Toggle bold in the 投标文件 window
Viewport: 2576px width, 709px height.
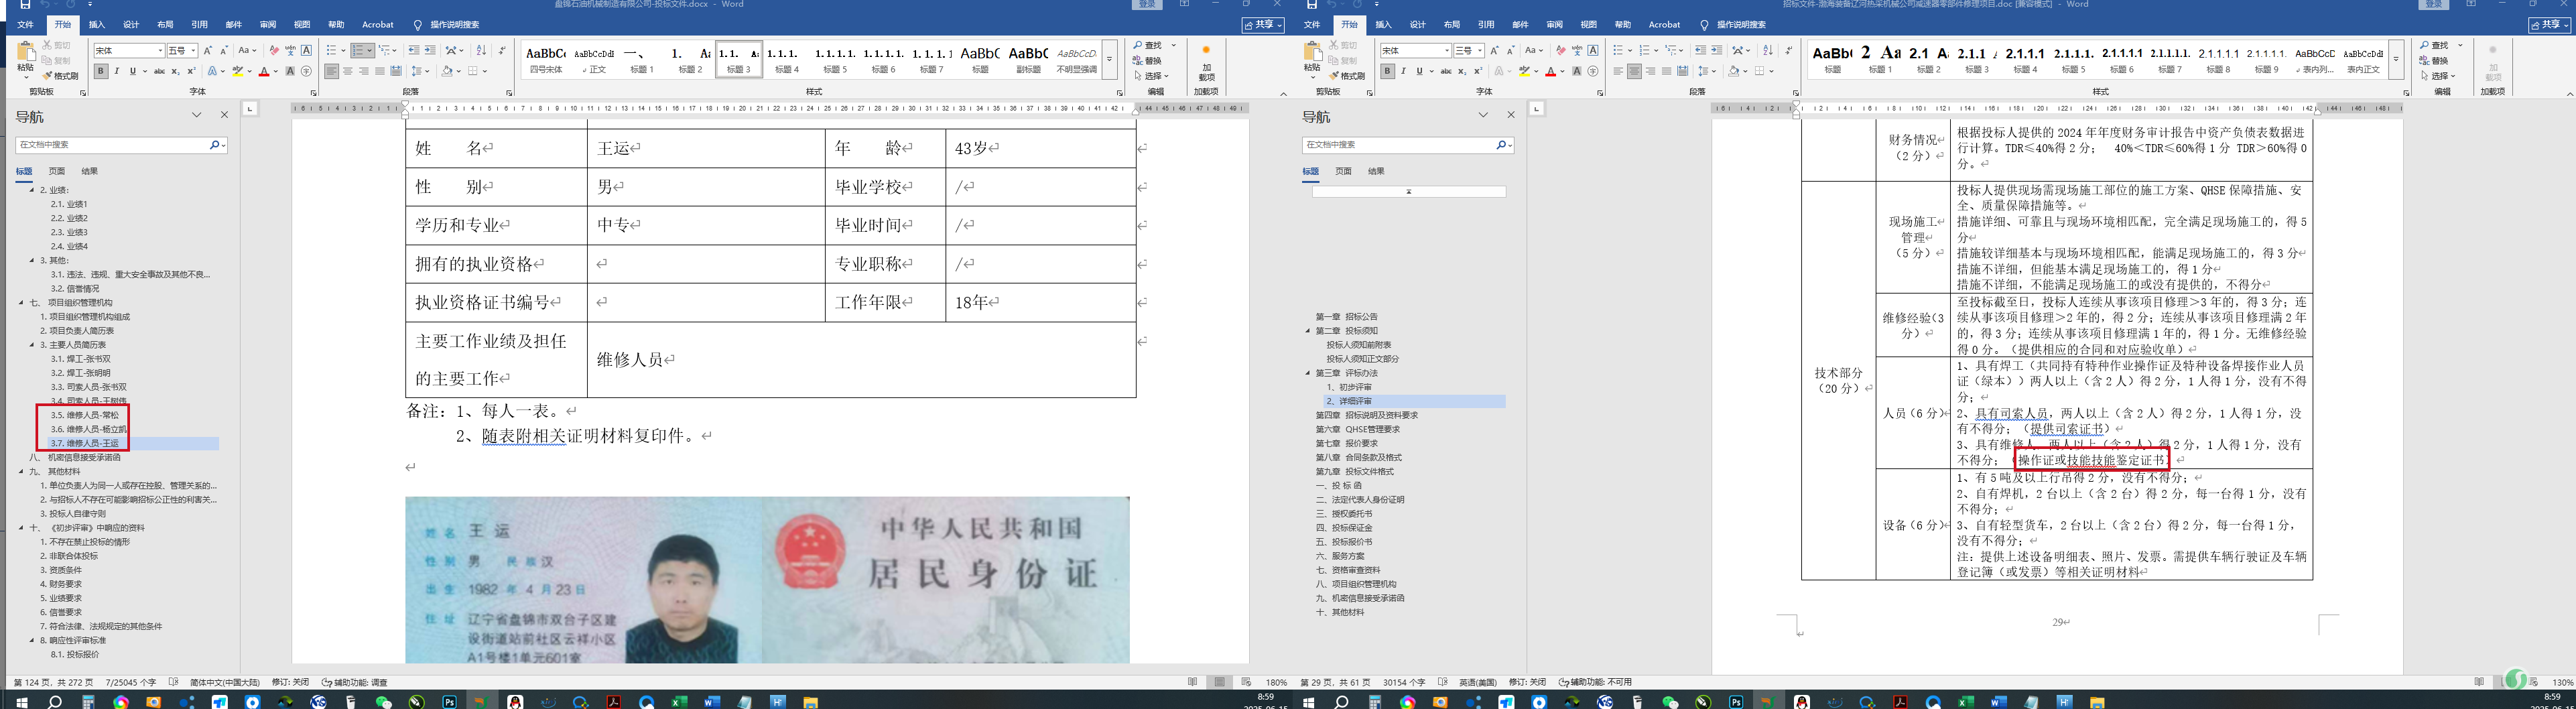click(100, 71)
